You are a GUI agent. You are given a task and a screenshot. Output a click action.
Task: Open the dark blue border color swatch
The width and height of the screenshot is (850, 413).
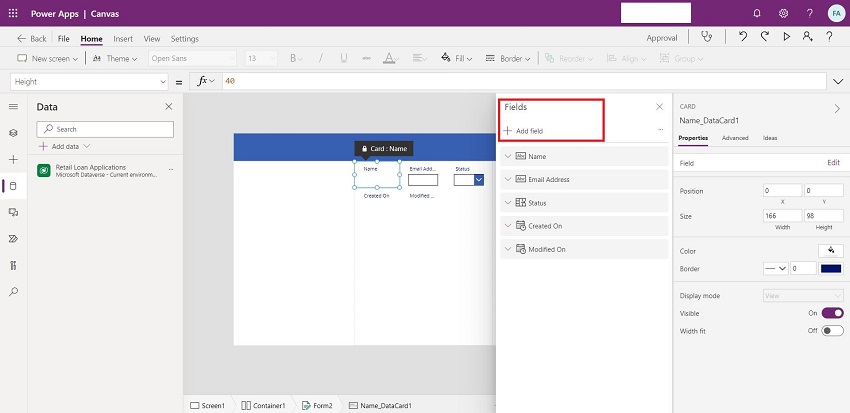[x=831, y=268]
